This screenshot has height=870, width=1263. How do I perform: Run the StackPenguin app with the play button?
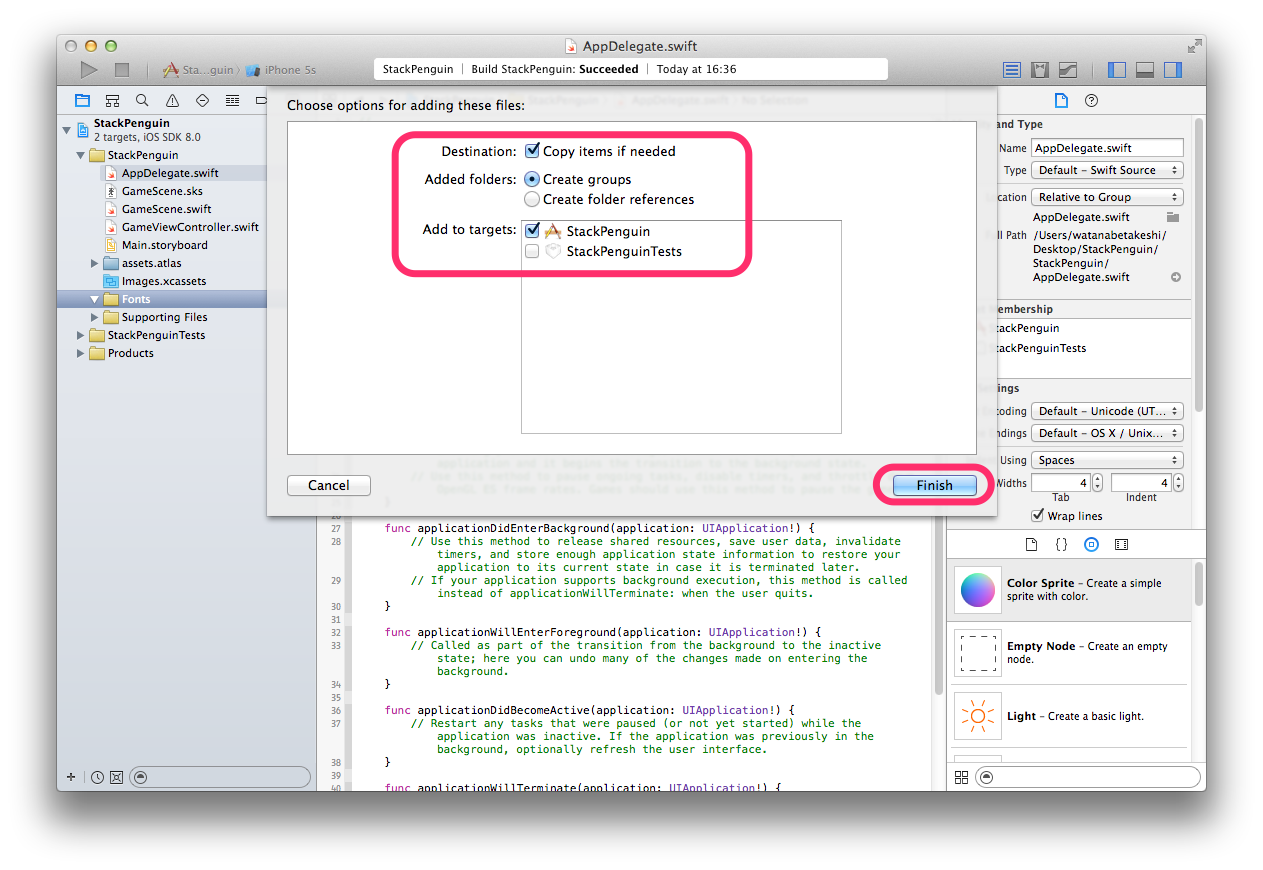pyautogui.click(x=88, y=68)
